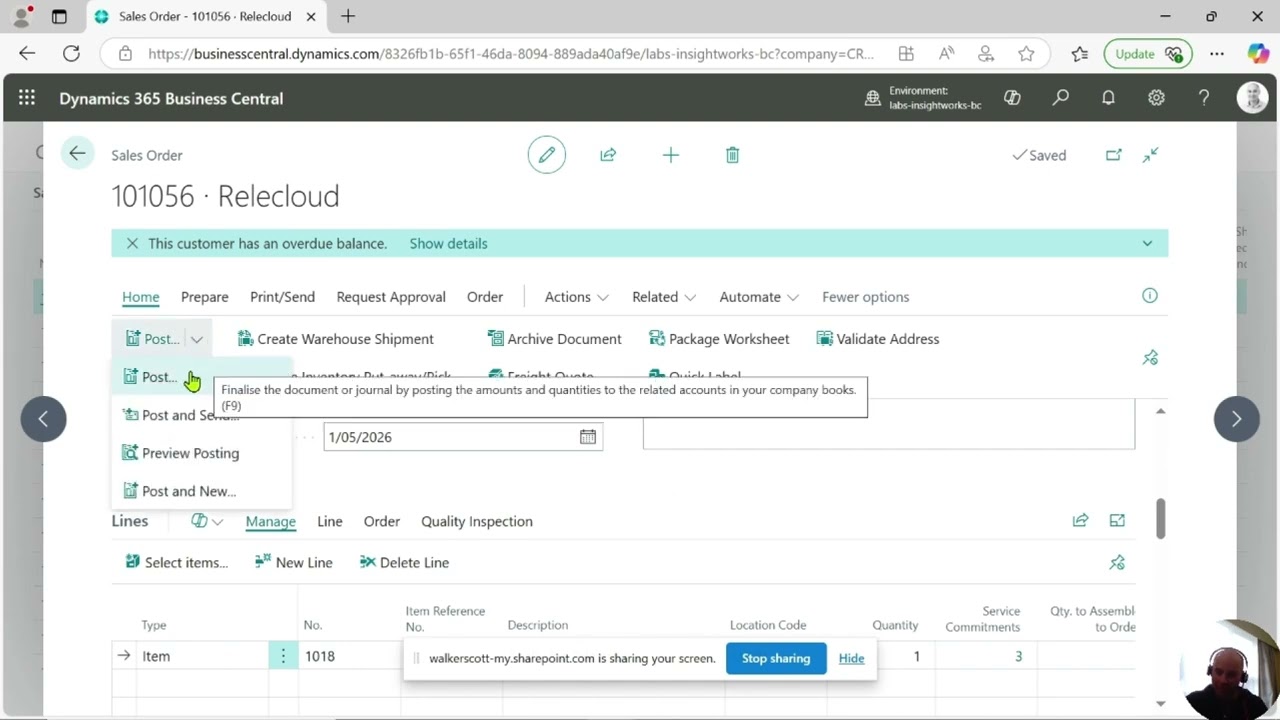Click Select items in Lines
Screen dimensions: 1280x720
(176, 562)
